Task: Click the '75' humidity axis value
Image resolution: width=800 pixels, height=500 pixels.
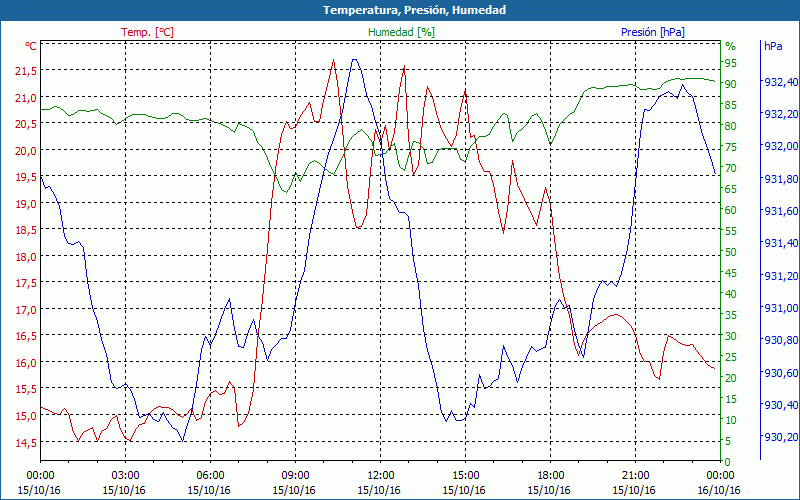Action: [731, 147]
